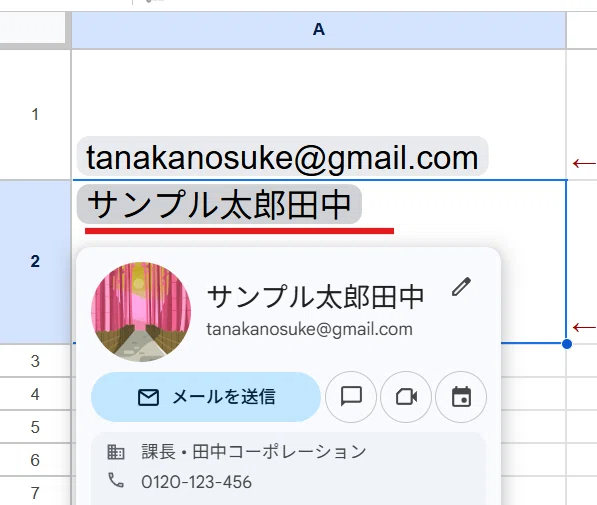Image resolution: width=597 pixels, height=505 pixels.
Task: Select row 6 header
Action: coord(35,460)
